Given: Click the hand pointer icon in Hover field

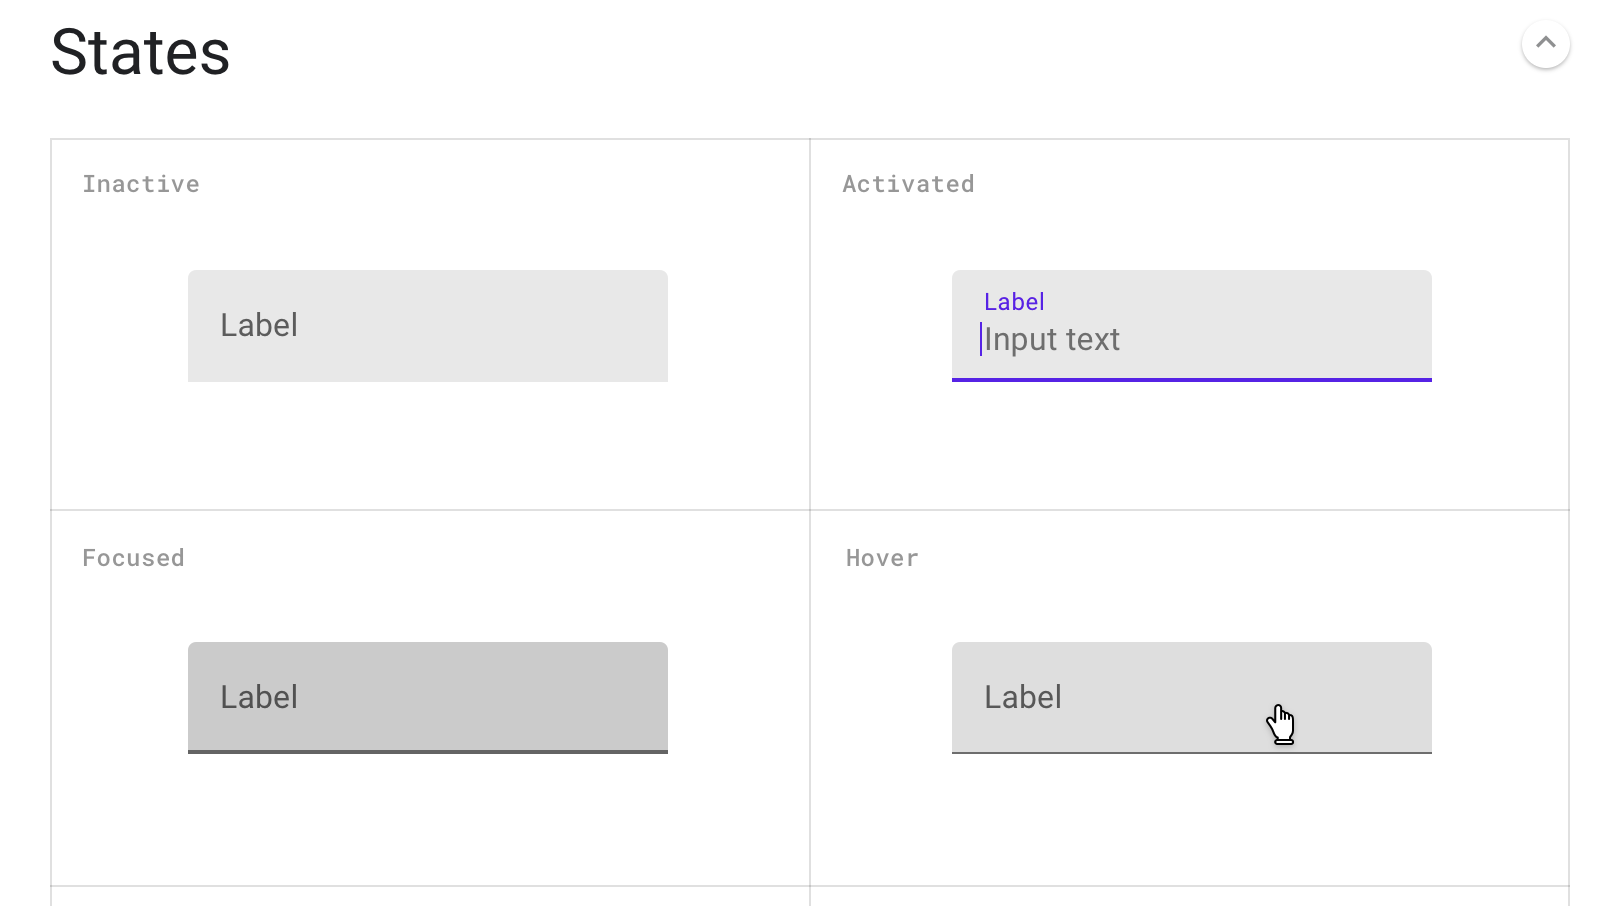Looking at the screenshot, I should click(x=1281, y=724).
